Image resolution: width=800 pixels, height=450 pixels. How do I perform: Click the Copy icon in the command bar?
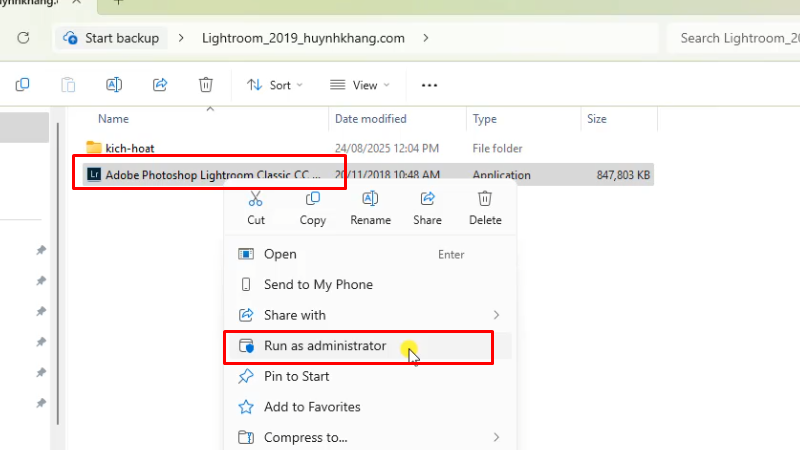[x=22, y=85]
